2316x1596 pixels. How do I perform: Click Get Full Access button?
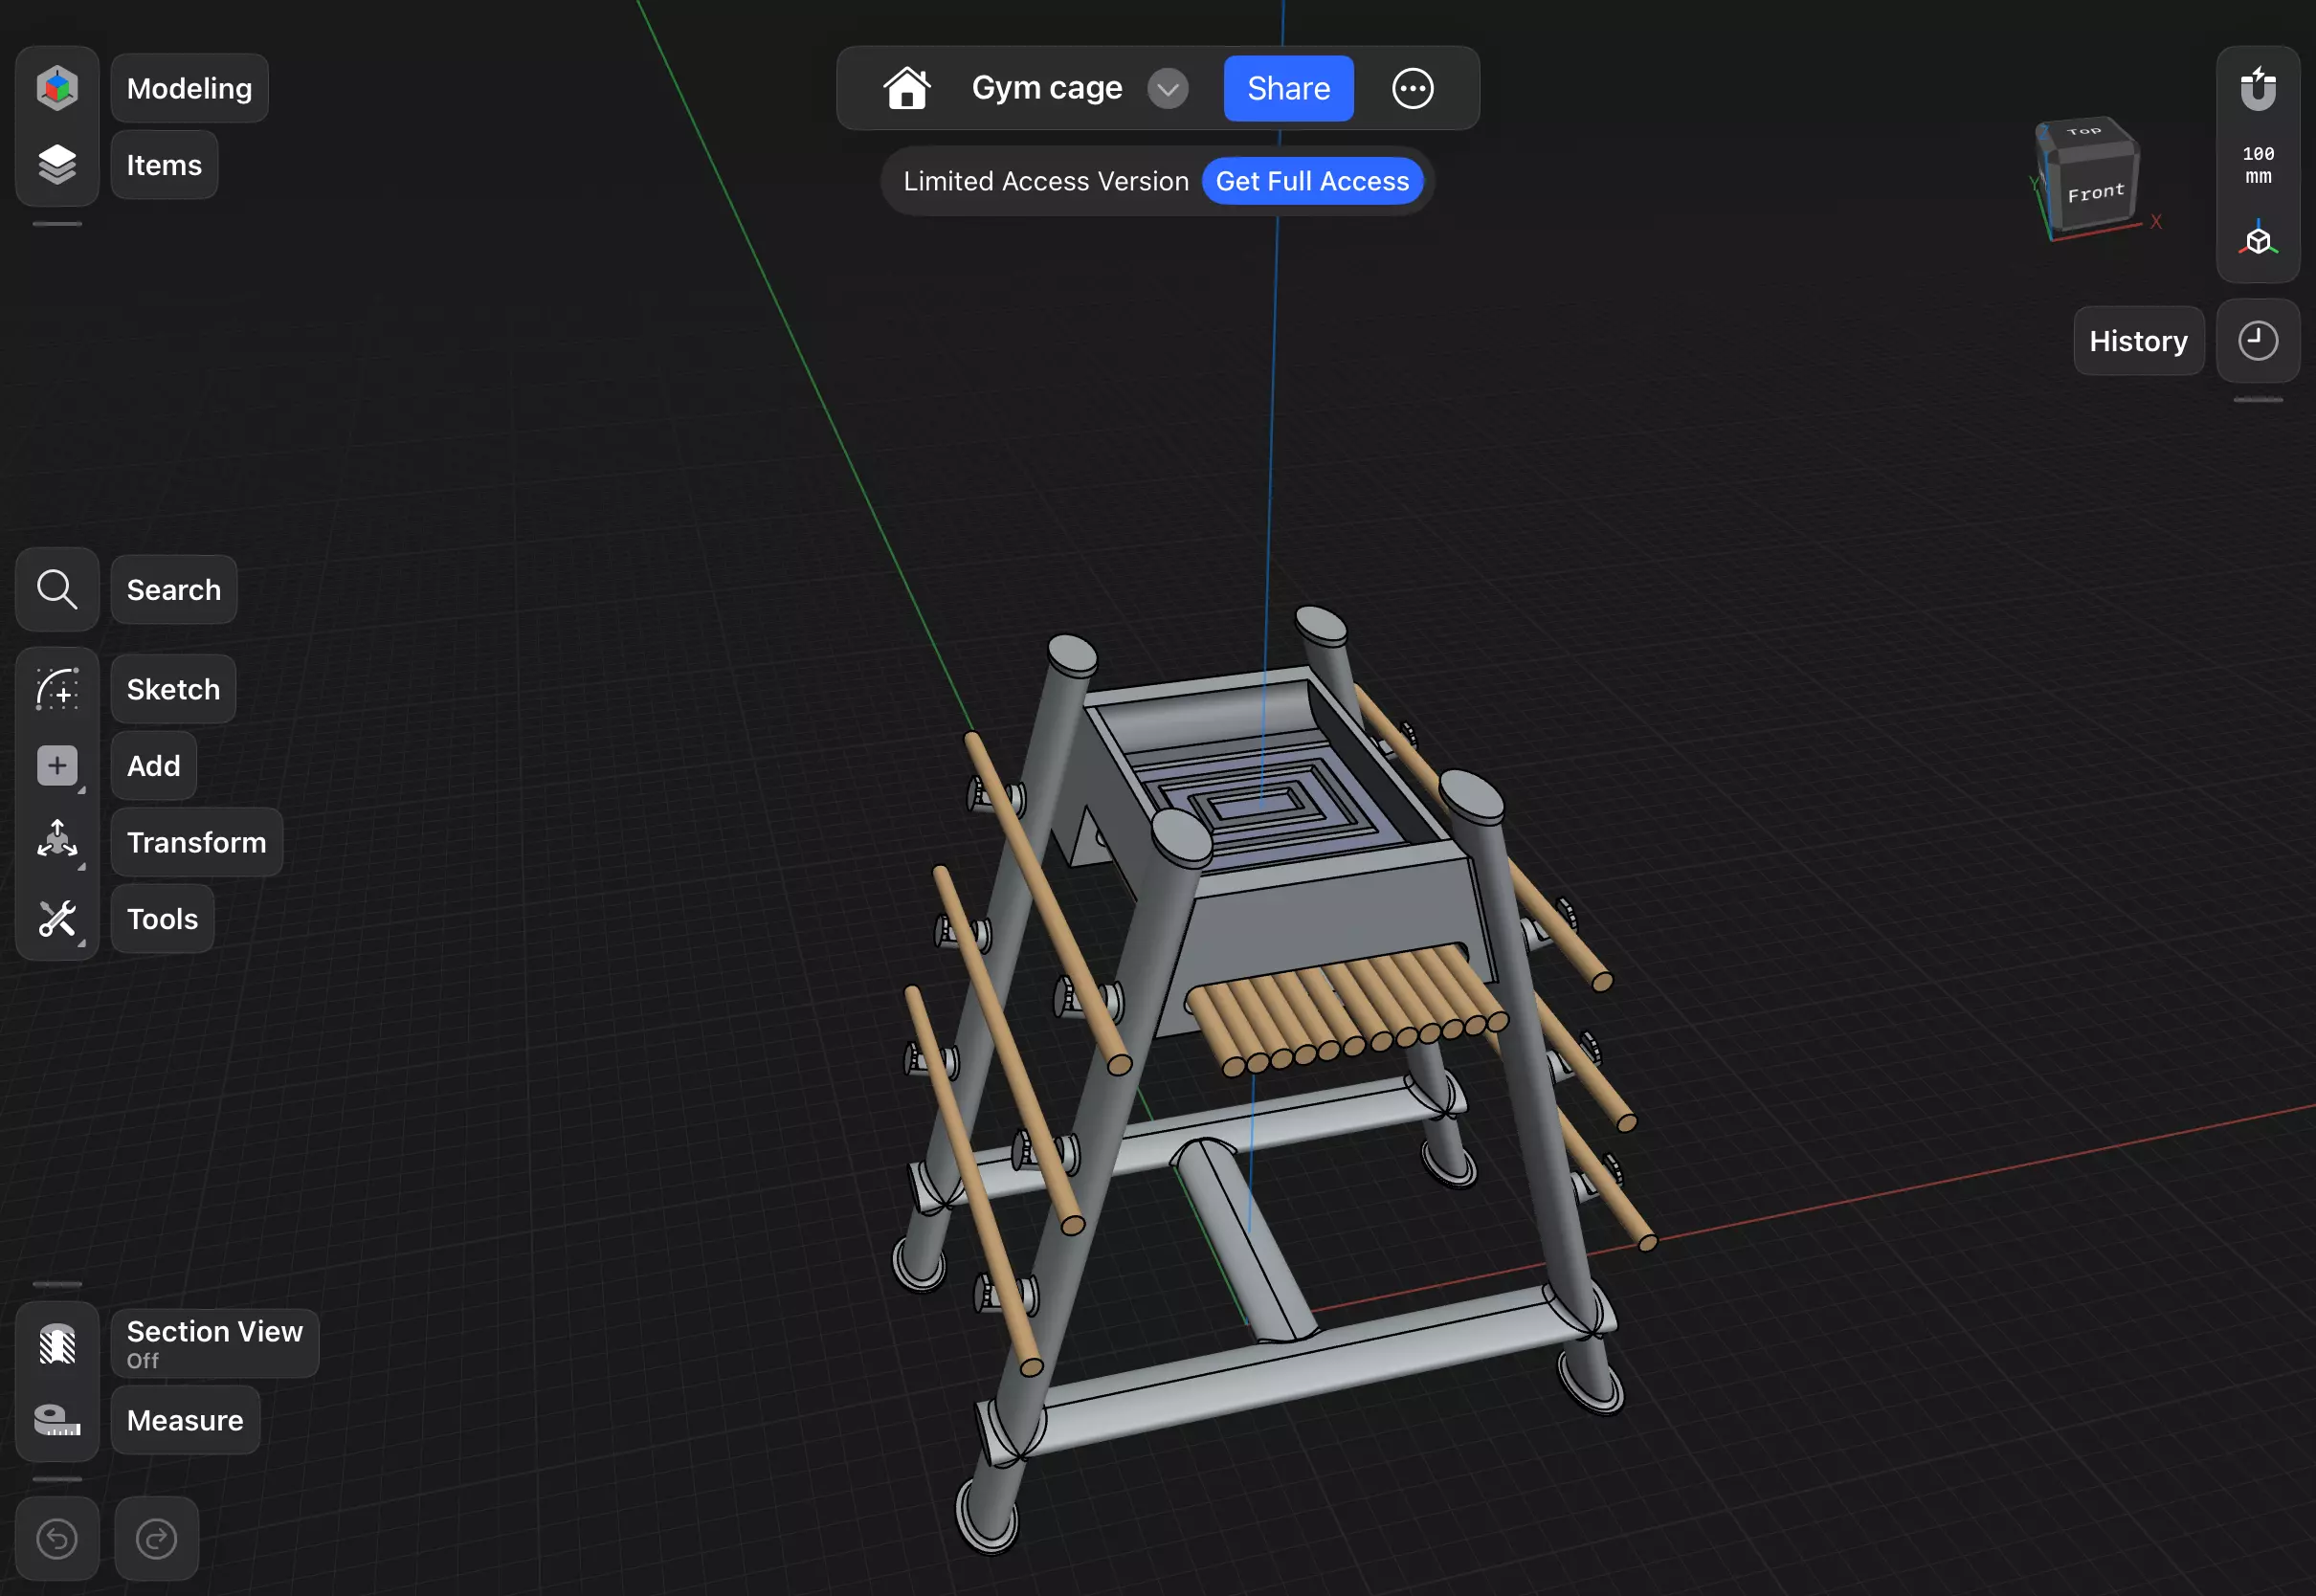coord(1312,181)
